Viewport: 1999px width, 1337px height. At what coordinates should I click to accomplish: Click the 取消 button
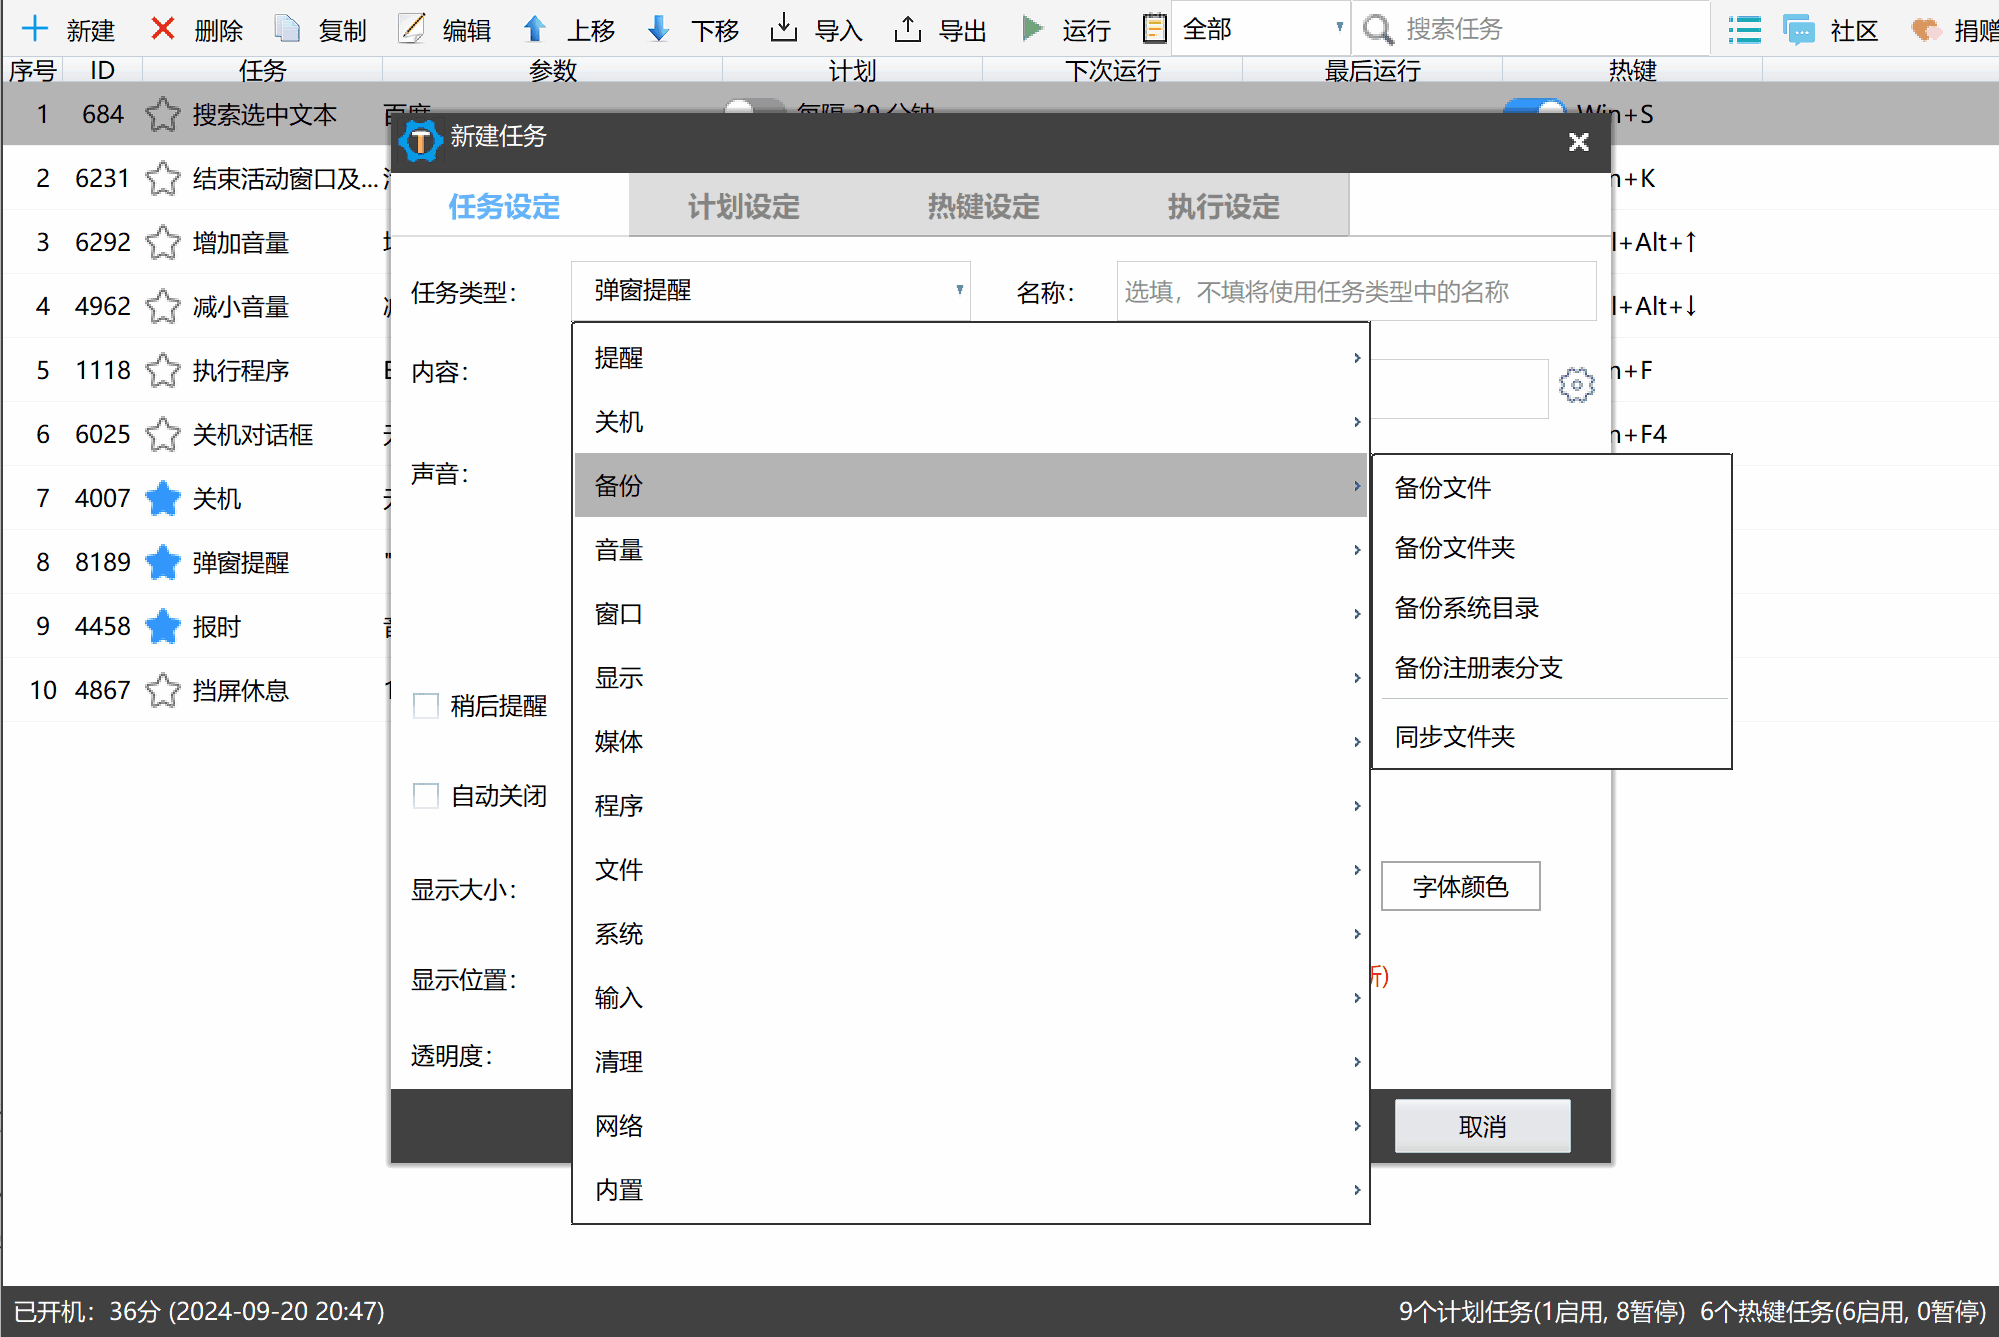coord(1482,1127)
